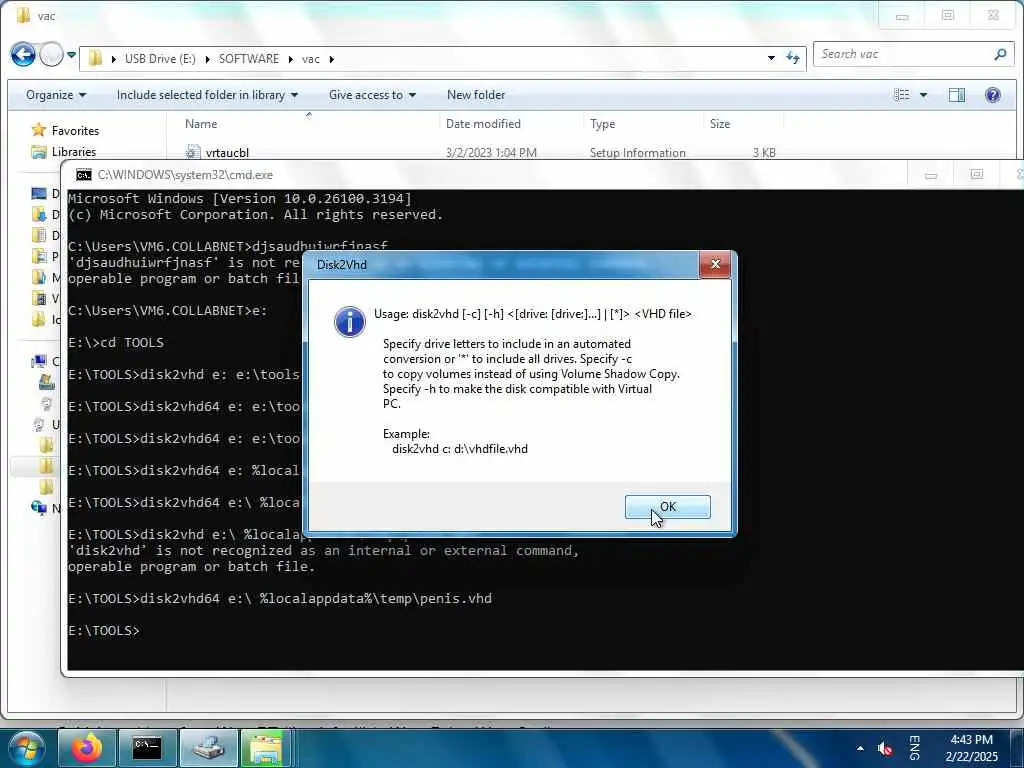
Task: Click the cmd.exe title bar icon
Action: 84,174
